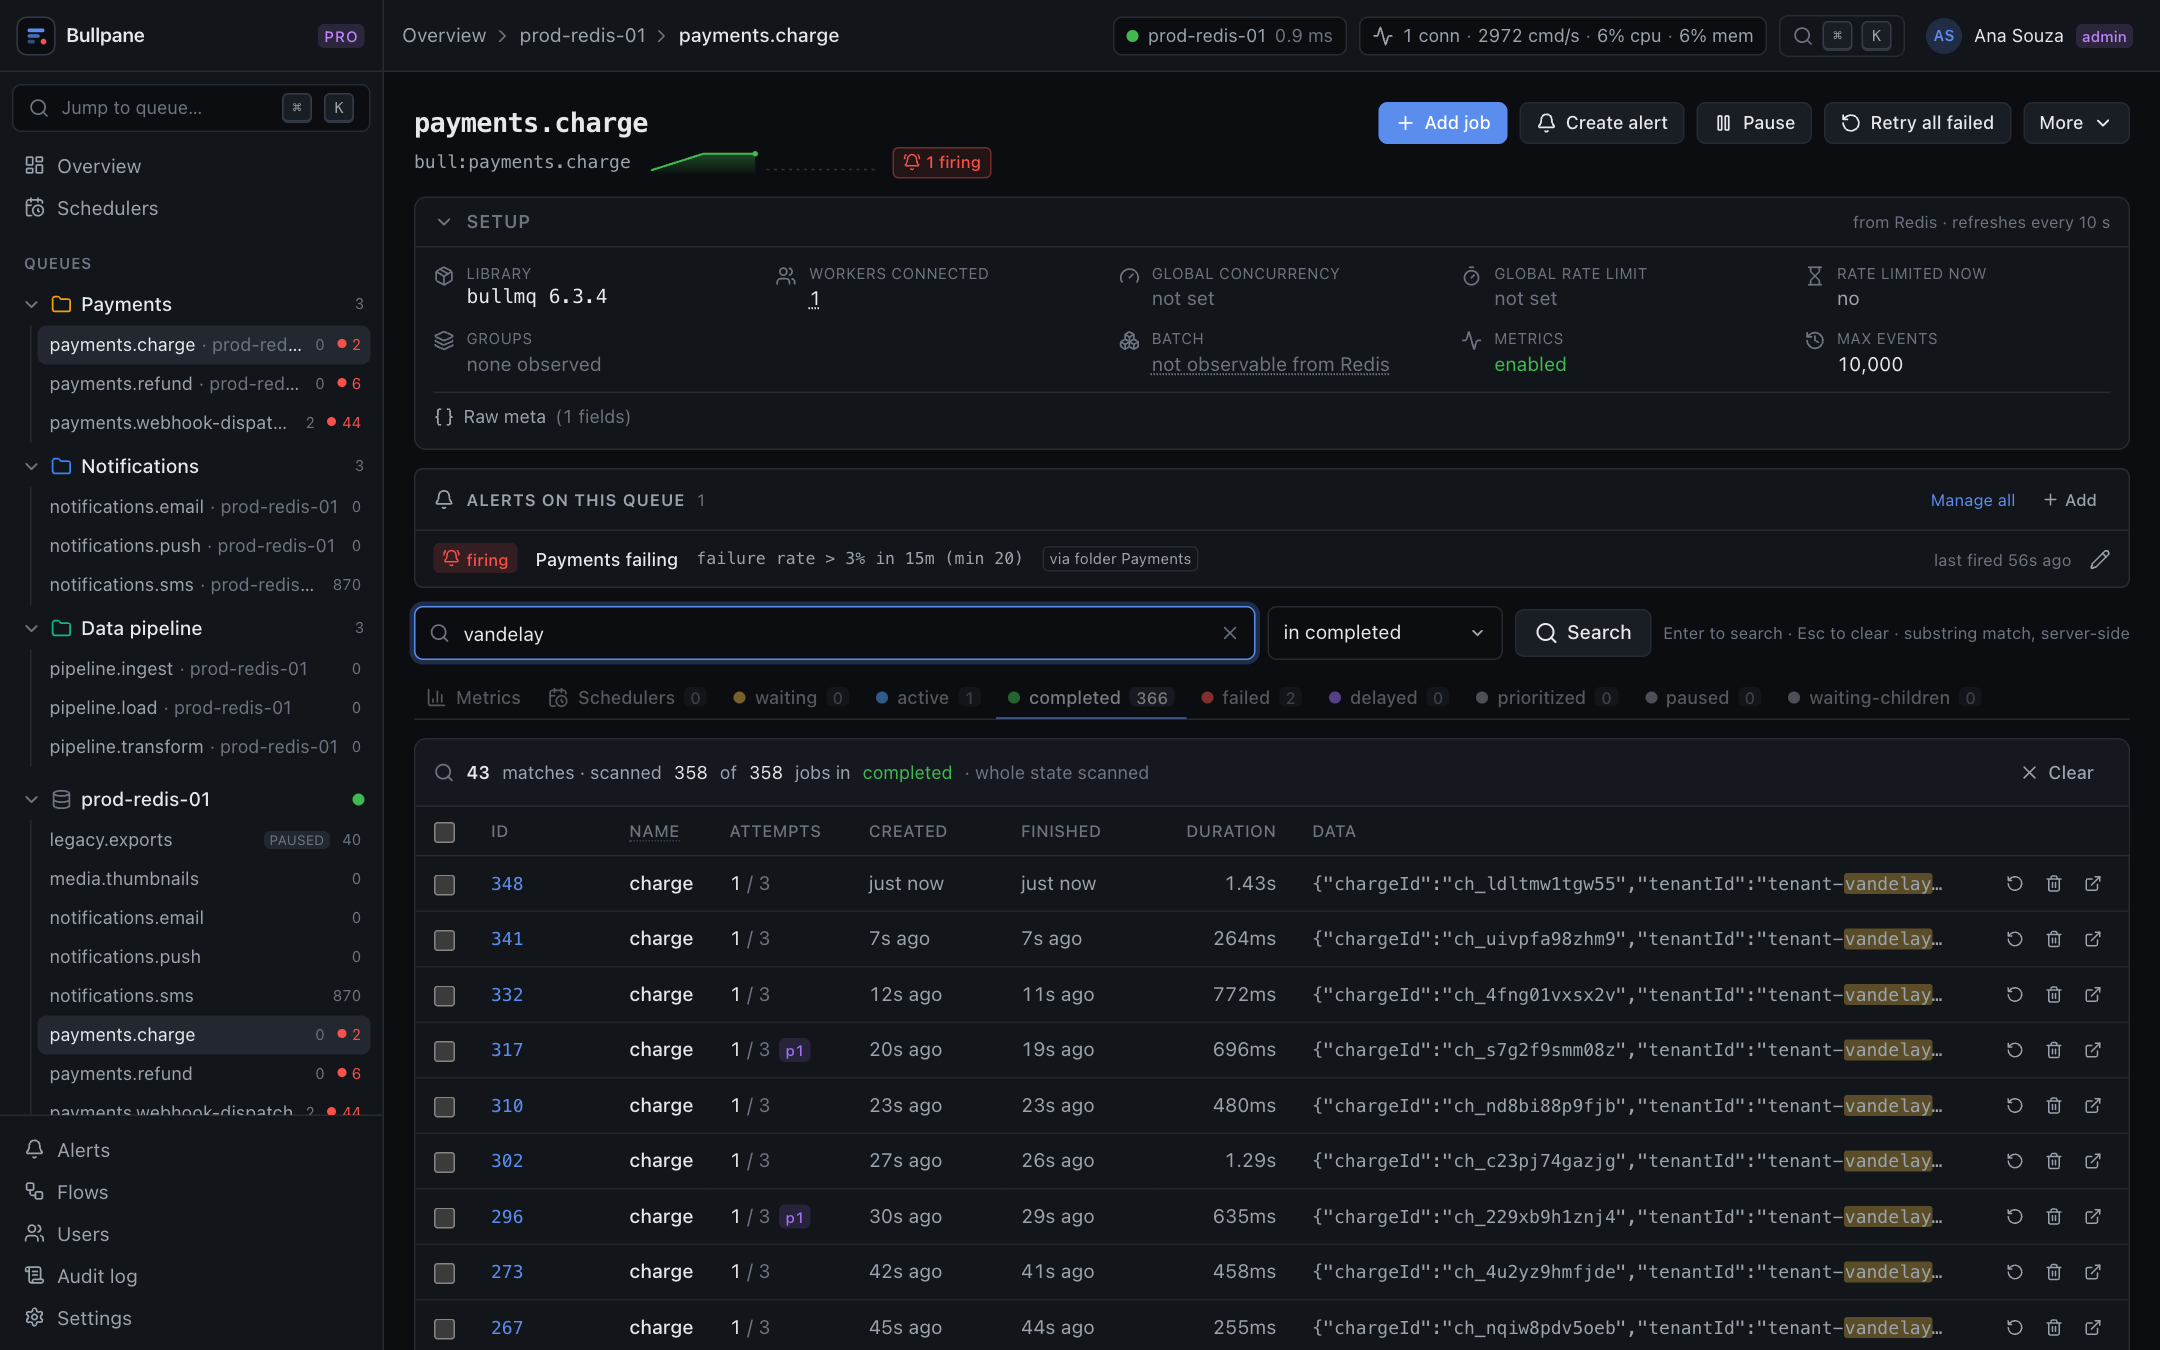The height and width of the screenshot is (1350, 2160).
Task: Switch to the Metrics tab
Action: 474,698
